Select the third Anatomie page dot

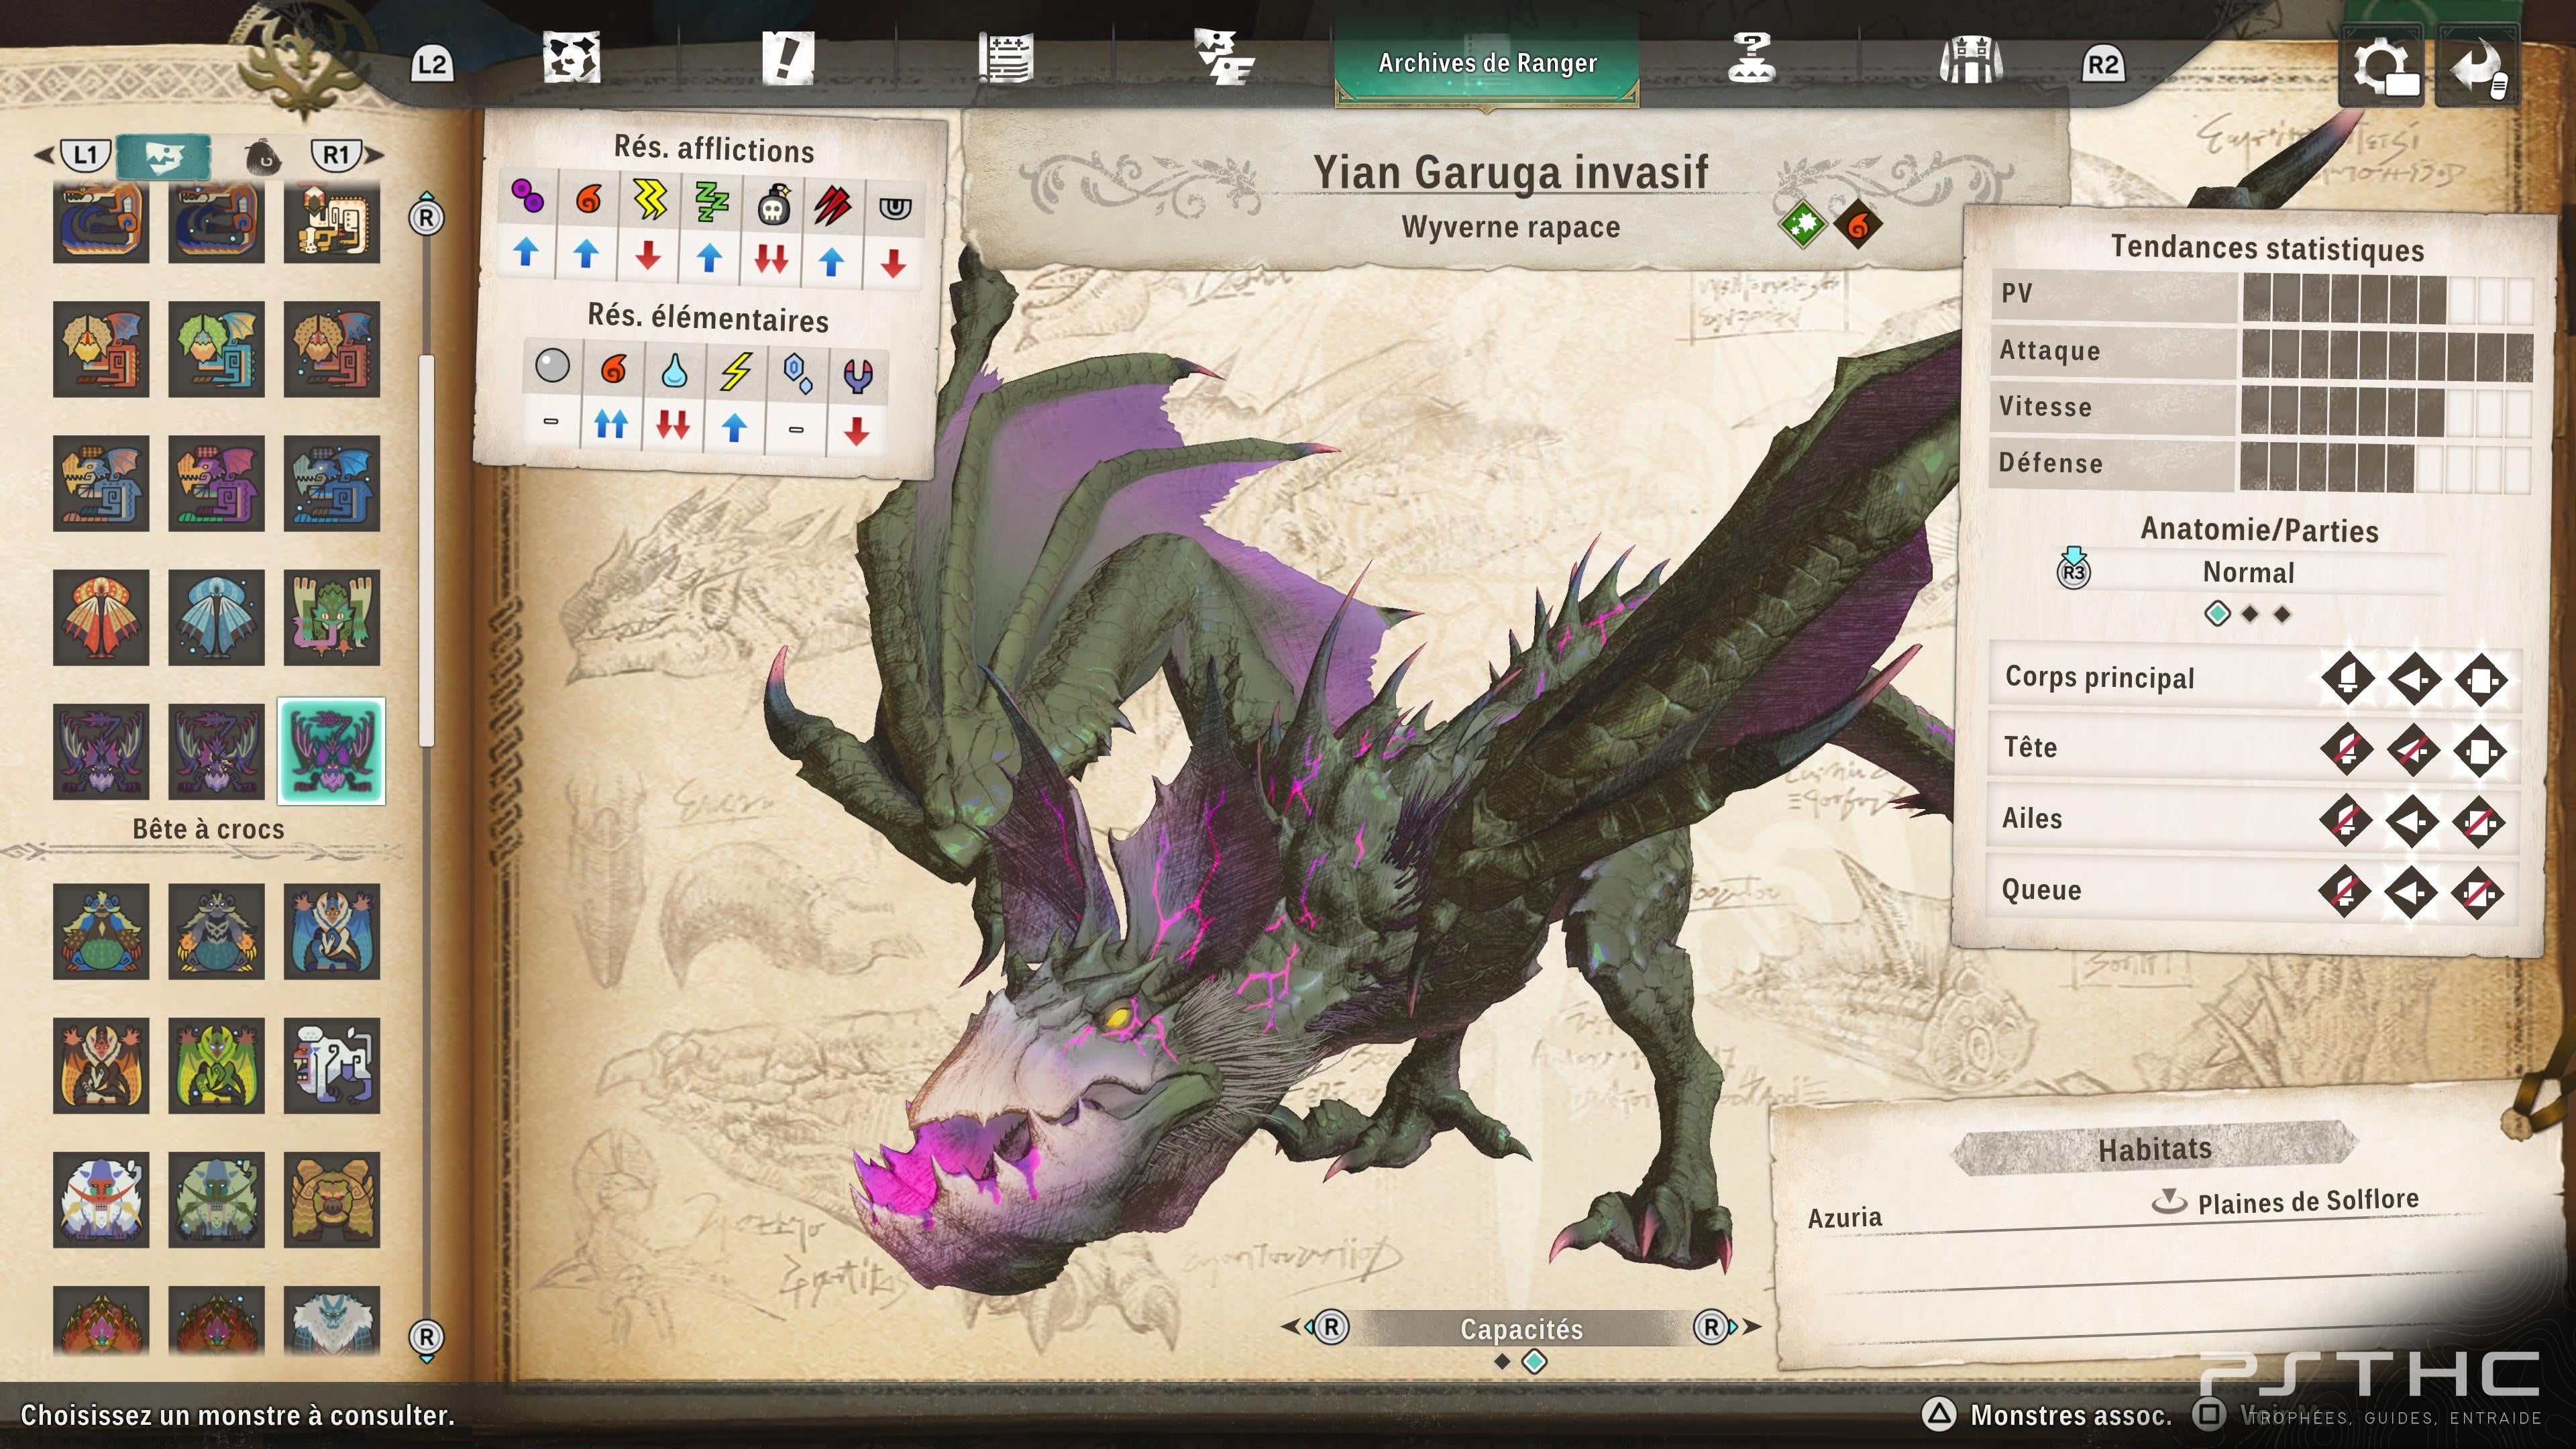(2282, 614)
